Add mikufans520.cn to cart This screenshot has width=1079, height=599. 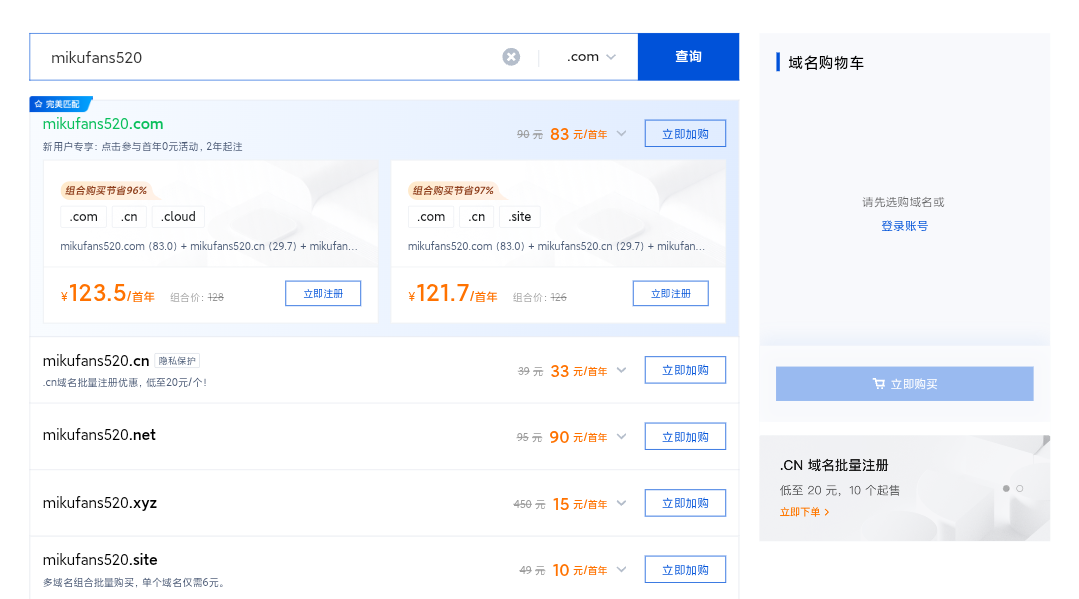point(685,370)
